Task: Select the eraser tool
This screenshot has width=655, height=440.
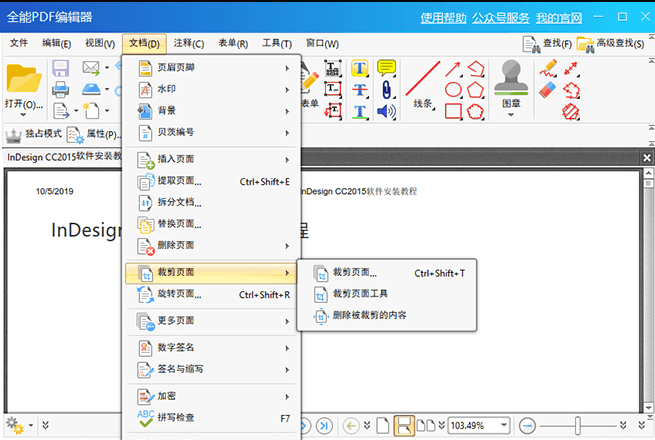Action: click(548, 90)
